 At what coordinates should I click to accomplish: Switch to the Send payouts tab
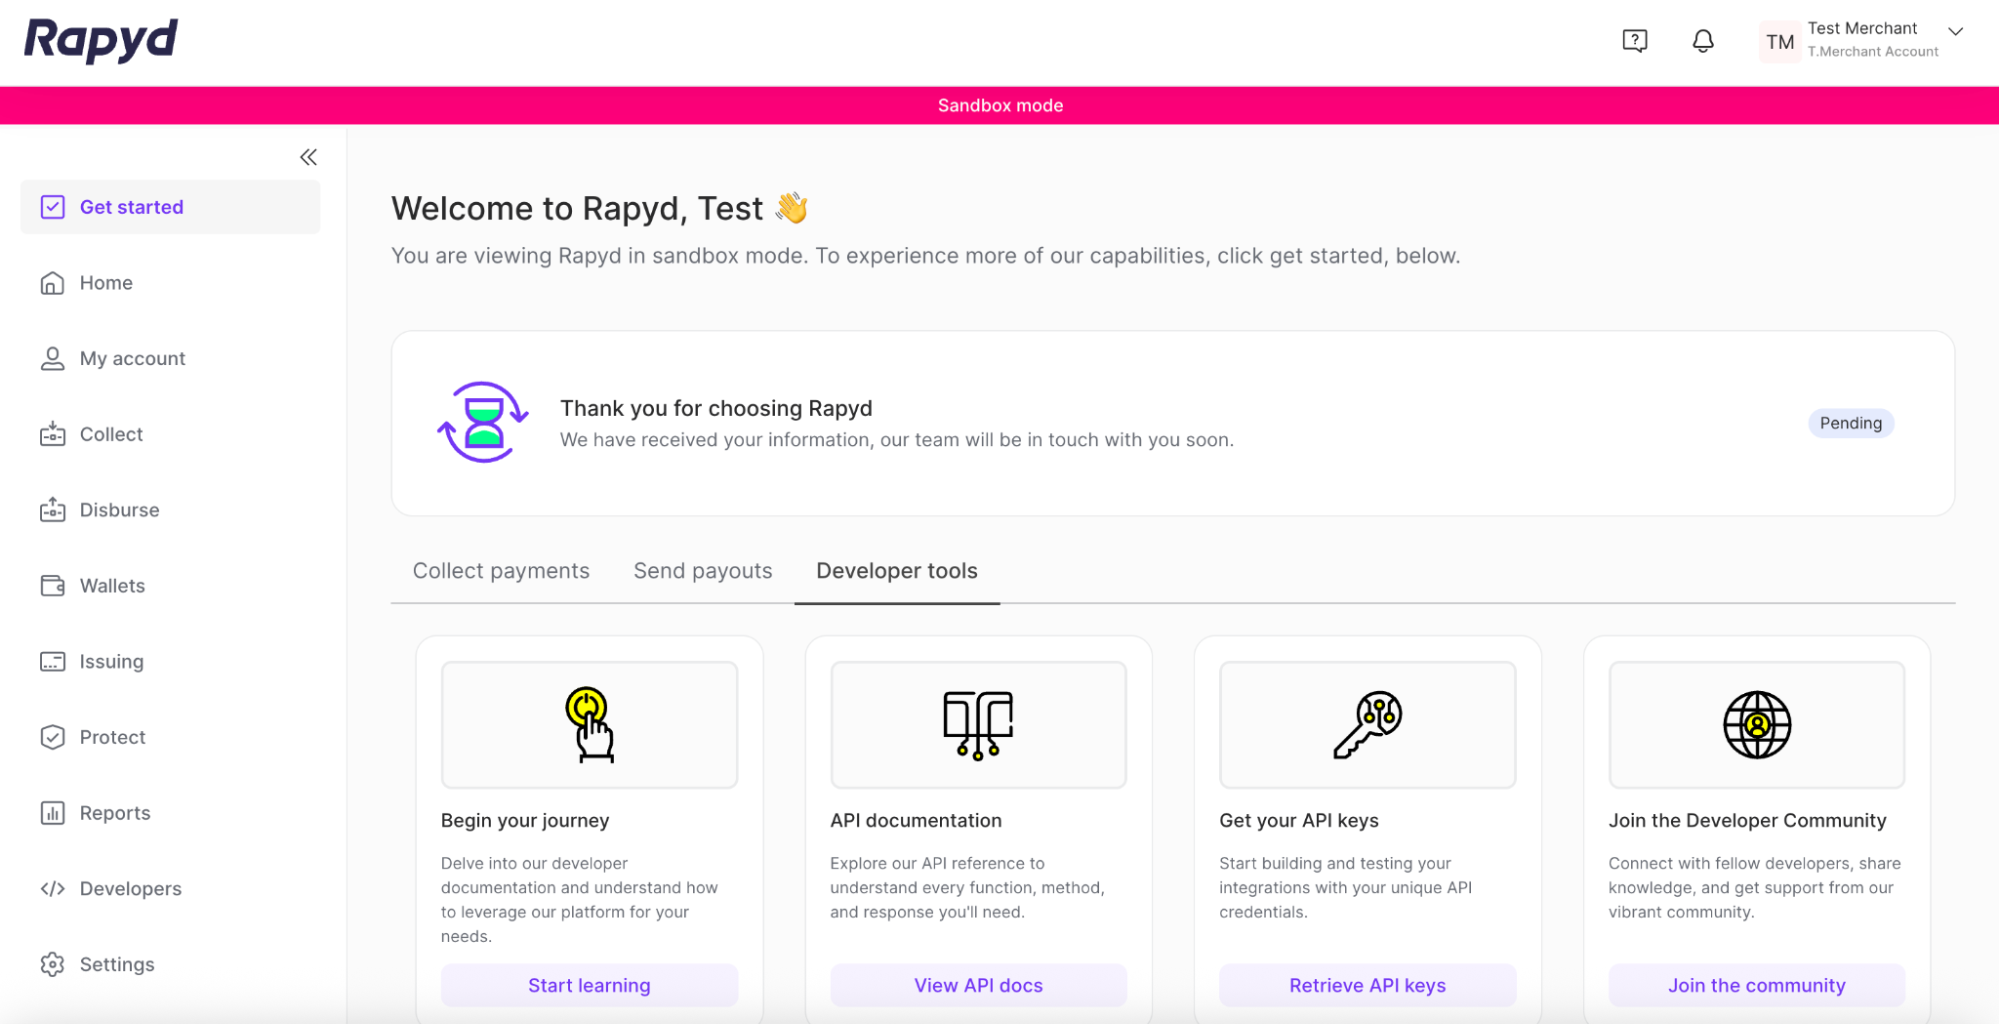pyautogui.click(x=702, y=570)
